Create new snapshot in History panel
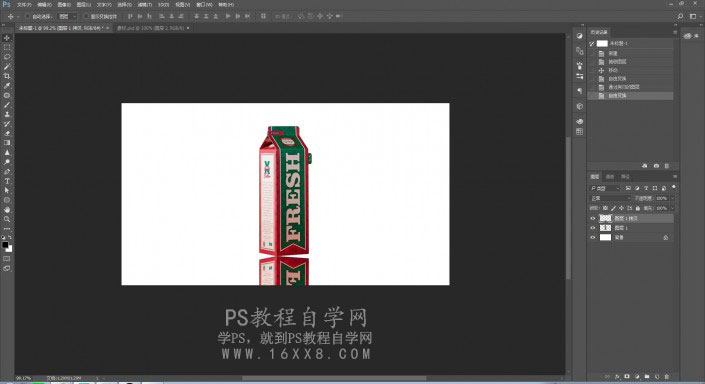The image size is (705, 384). pos(656,166)
